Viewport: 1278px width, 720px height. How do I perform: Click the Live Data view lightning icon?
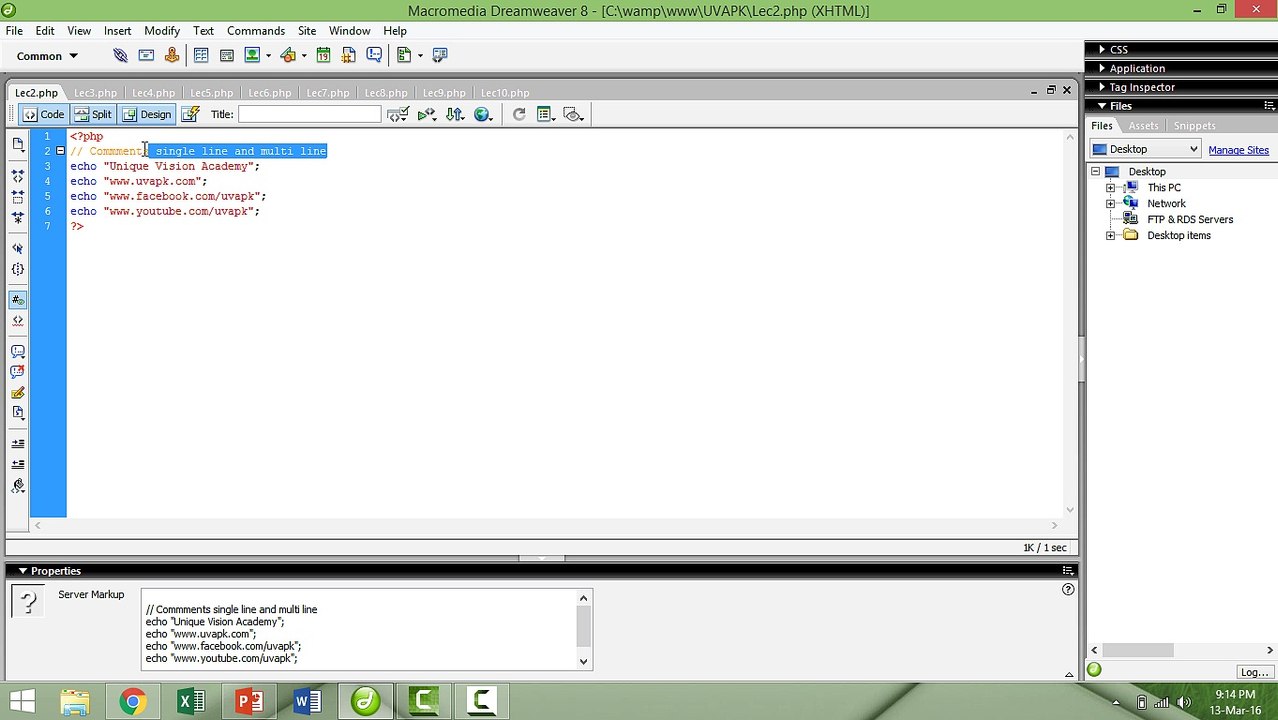point(190,114)
